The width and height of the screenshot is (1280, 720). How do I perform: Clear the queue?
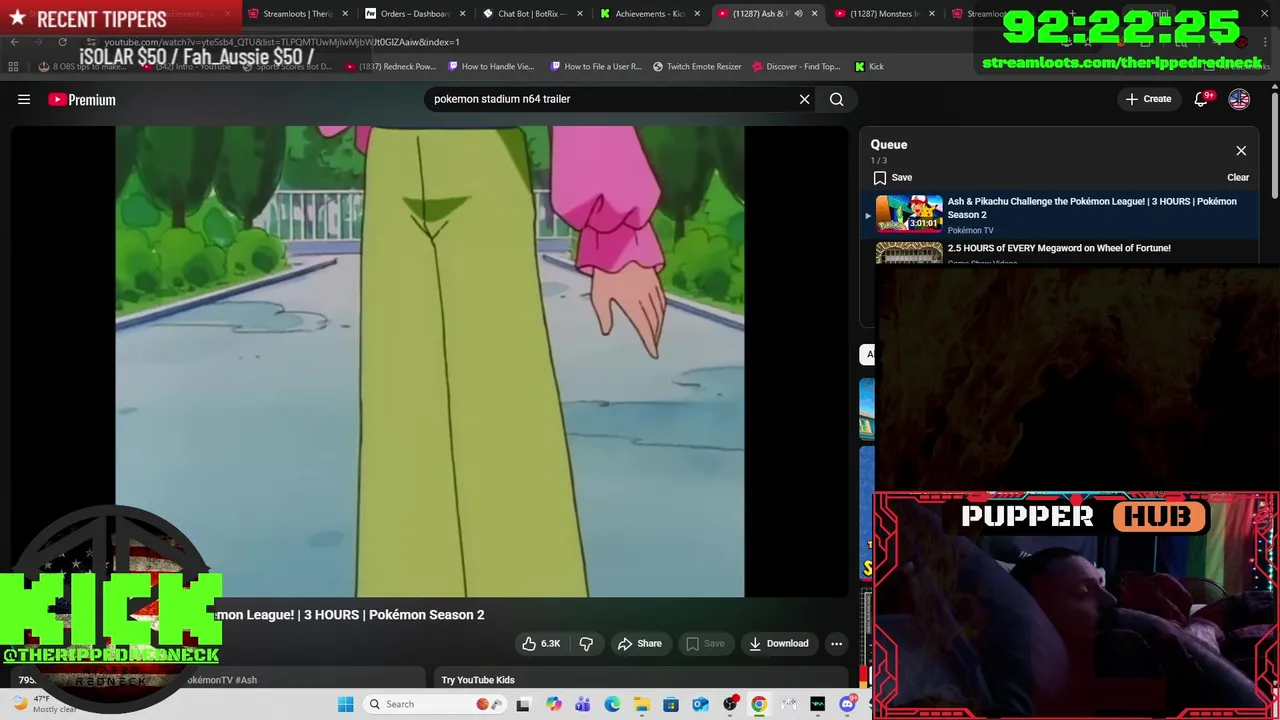pos(1238,177)
